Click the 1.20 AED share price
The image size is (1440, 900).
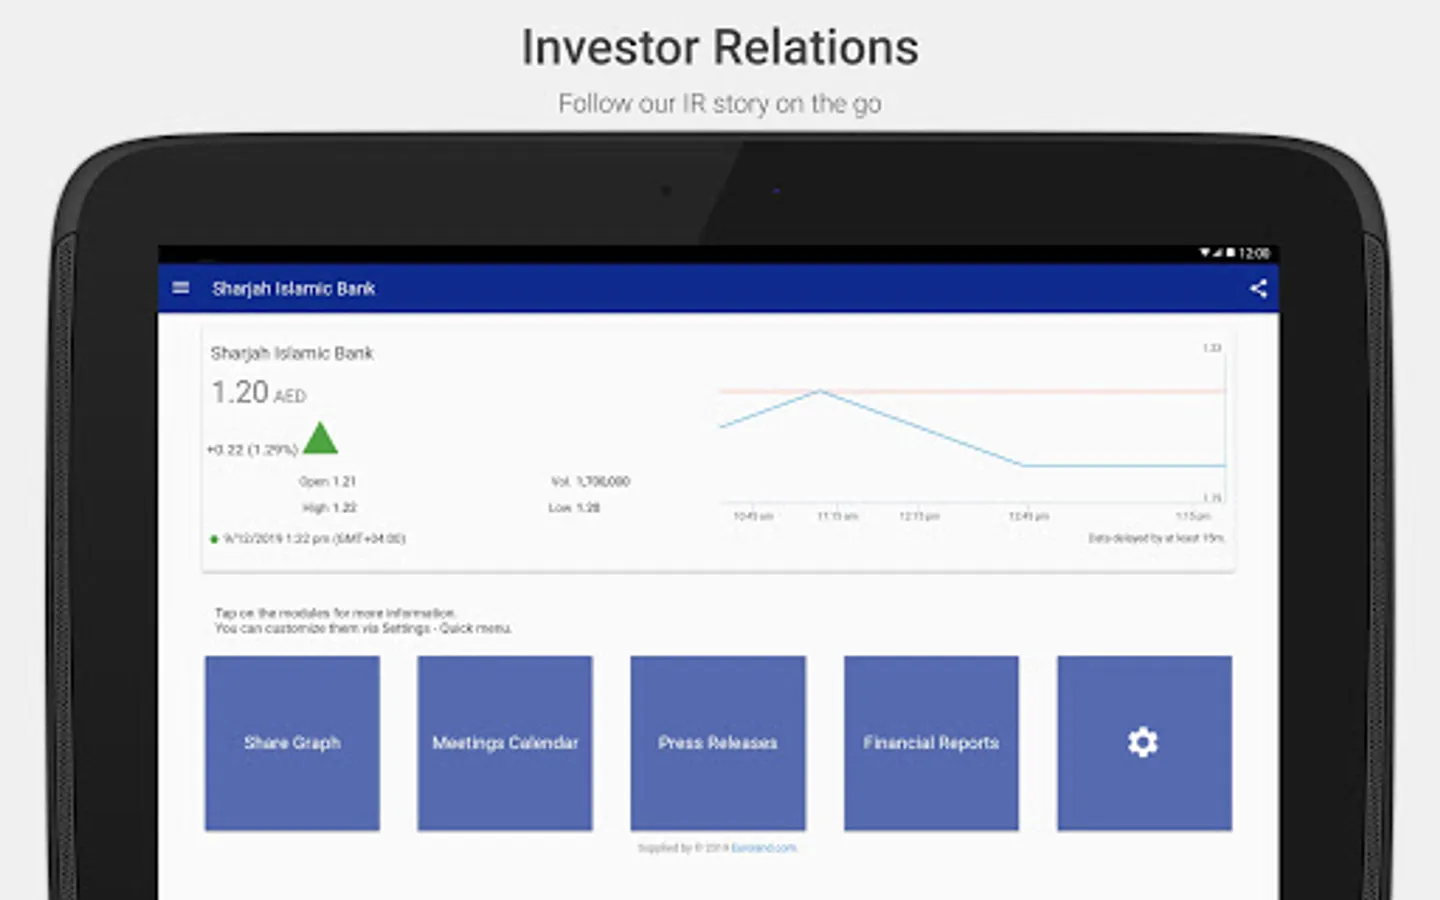(x=258, y=392)
